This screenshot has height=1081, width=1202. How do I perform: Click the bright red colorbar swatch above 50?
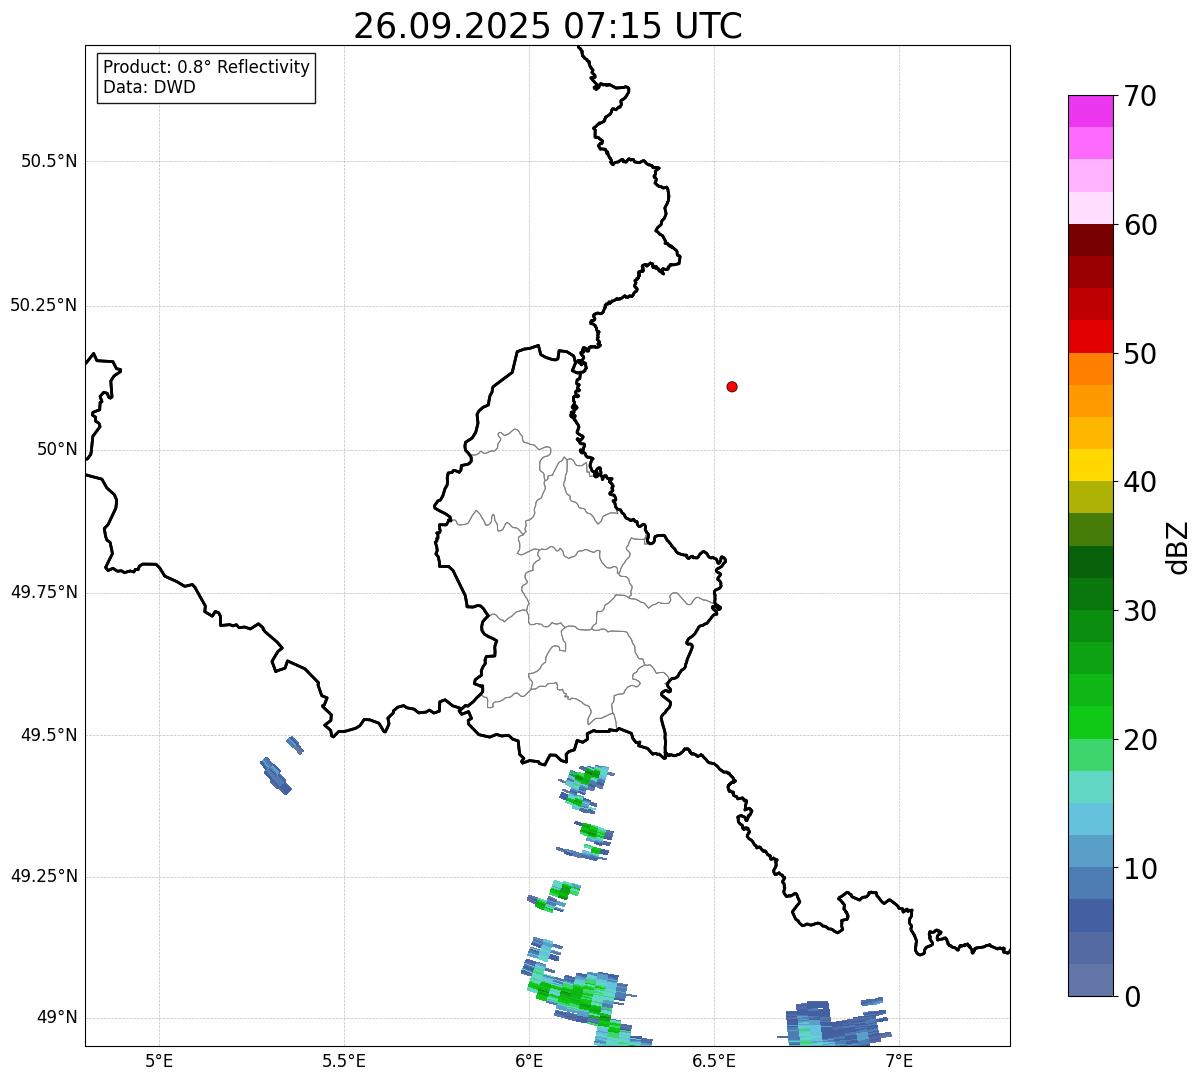tap(1090, 336)
